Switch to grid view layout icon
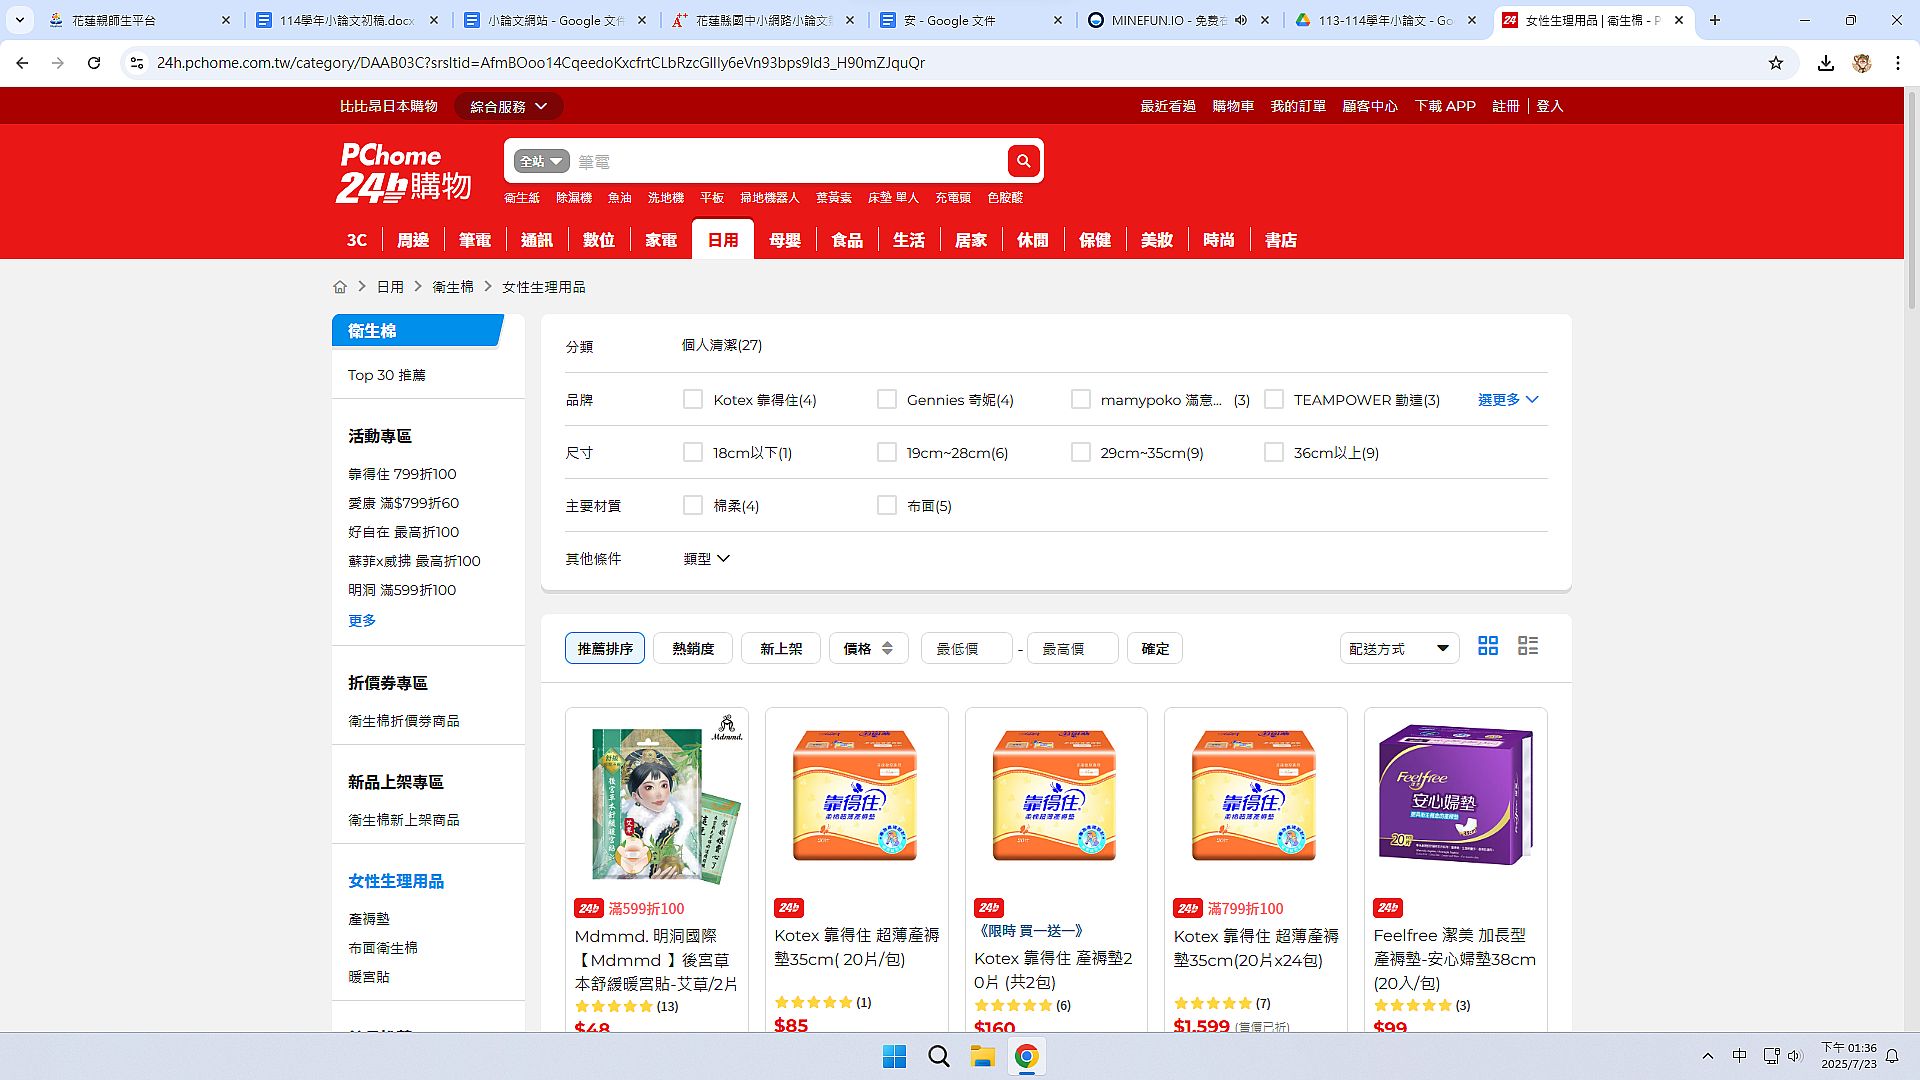The height and width of the screenshot is (1080, 1920). click(x=1488, y=646)
